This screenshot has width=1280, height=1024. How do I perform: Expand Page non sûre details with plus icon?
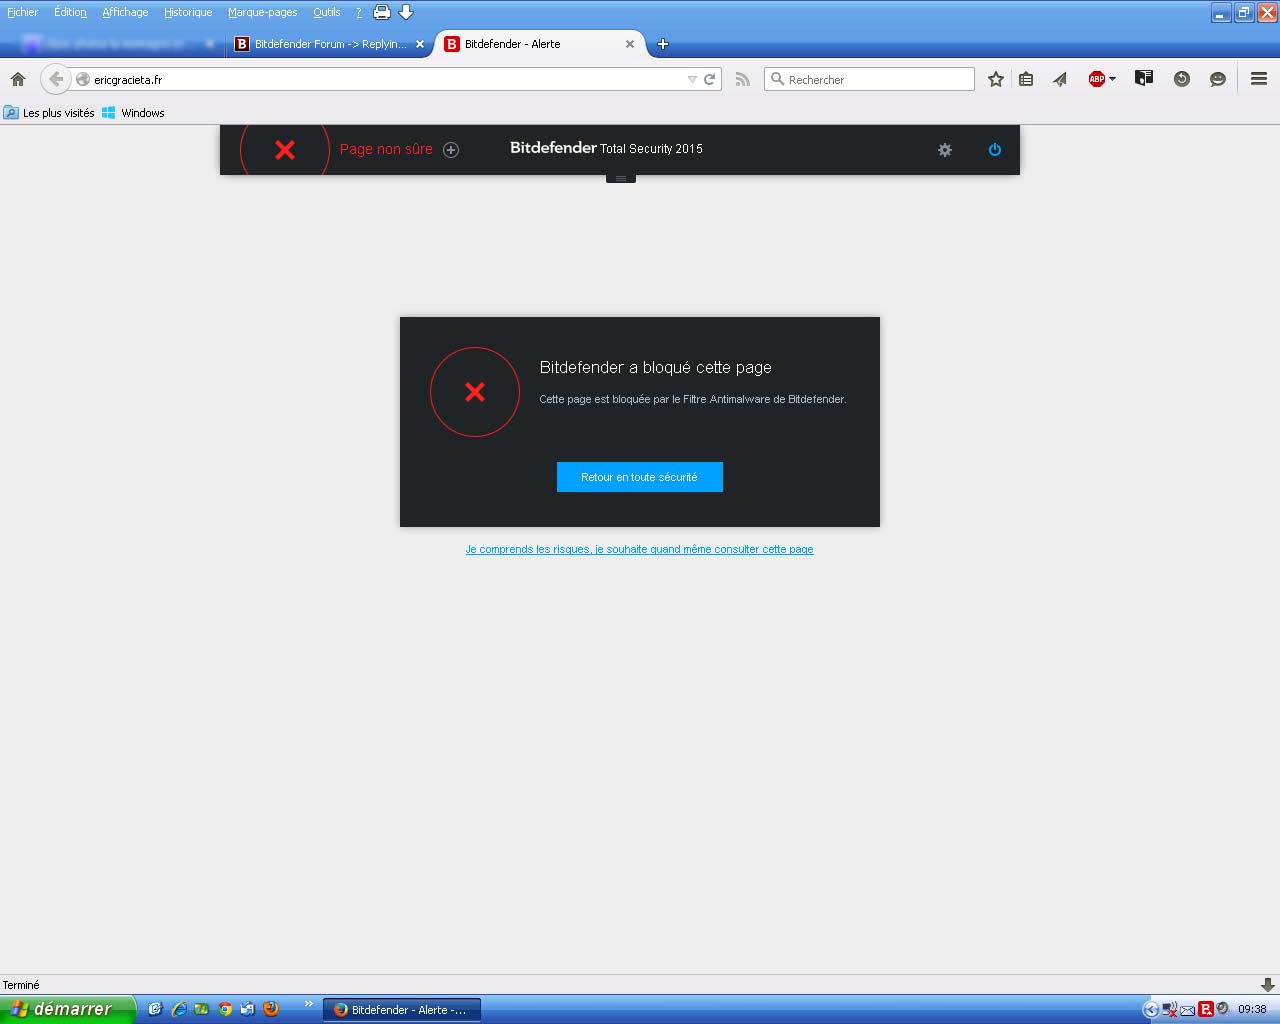[x=451, y=150]
